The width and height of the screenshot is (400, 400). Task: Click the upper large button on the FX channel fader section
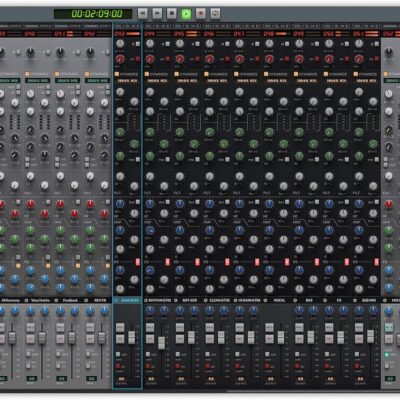click(x=329, y=327)
